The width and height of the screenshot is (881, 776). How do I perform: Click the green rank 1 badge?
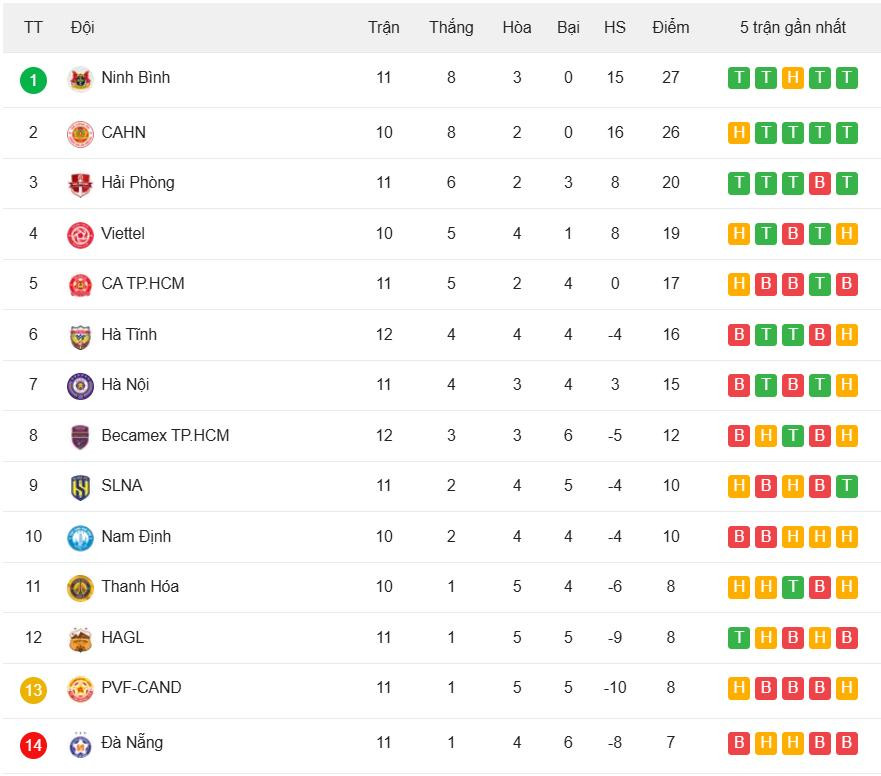[x=33, y=79]
